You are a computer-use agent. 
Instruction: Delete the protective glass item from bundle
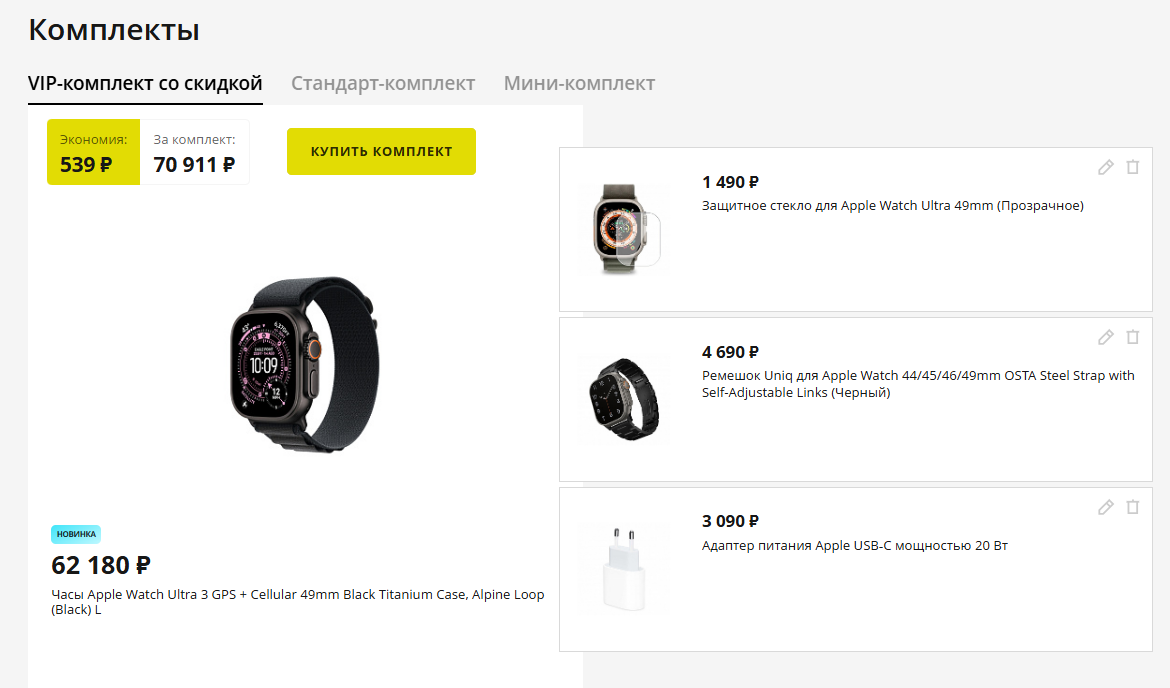(1133, 167)
